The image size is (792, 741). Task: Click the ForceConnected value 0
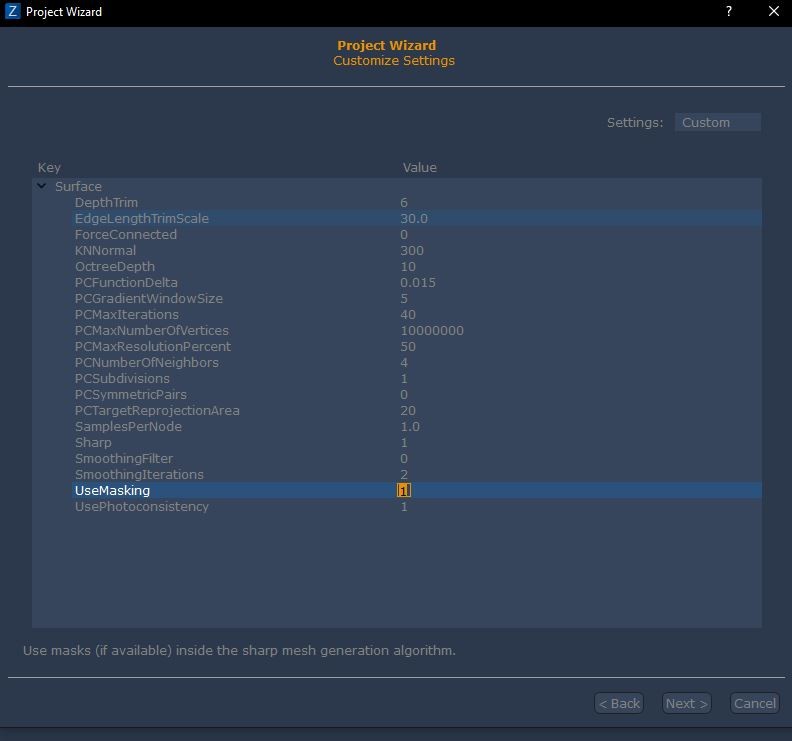click(x=404, y=234)
